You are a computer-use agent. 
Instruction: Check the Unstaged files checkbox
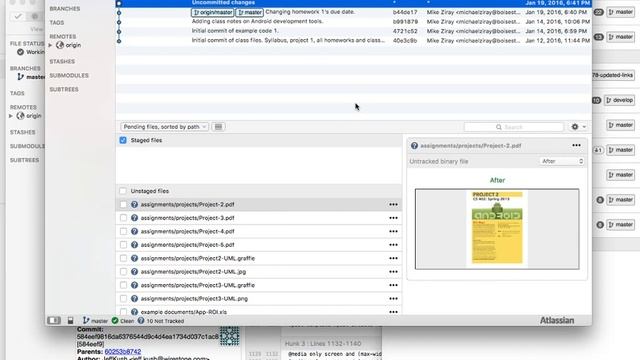[123, 191]
